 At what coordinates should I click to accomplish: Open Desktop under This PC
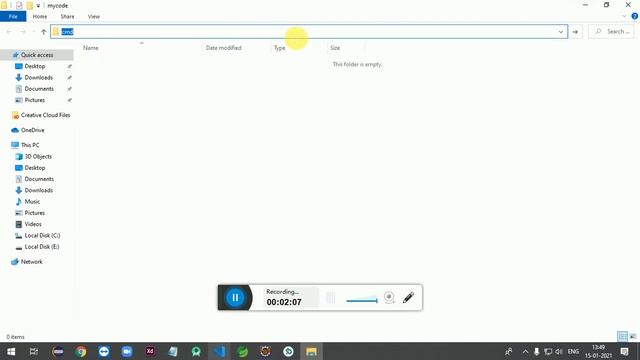point(35,168)
